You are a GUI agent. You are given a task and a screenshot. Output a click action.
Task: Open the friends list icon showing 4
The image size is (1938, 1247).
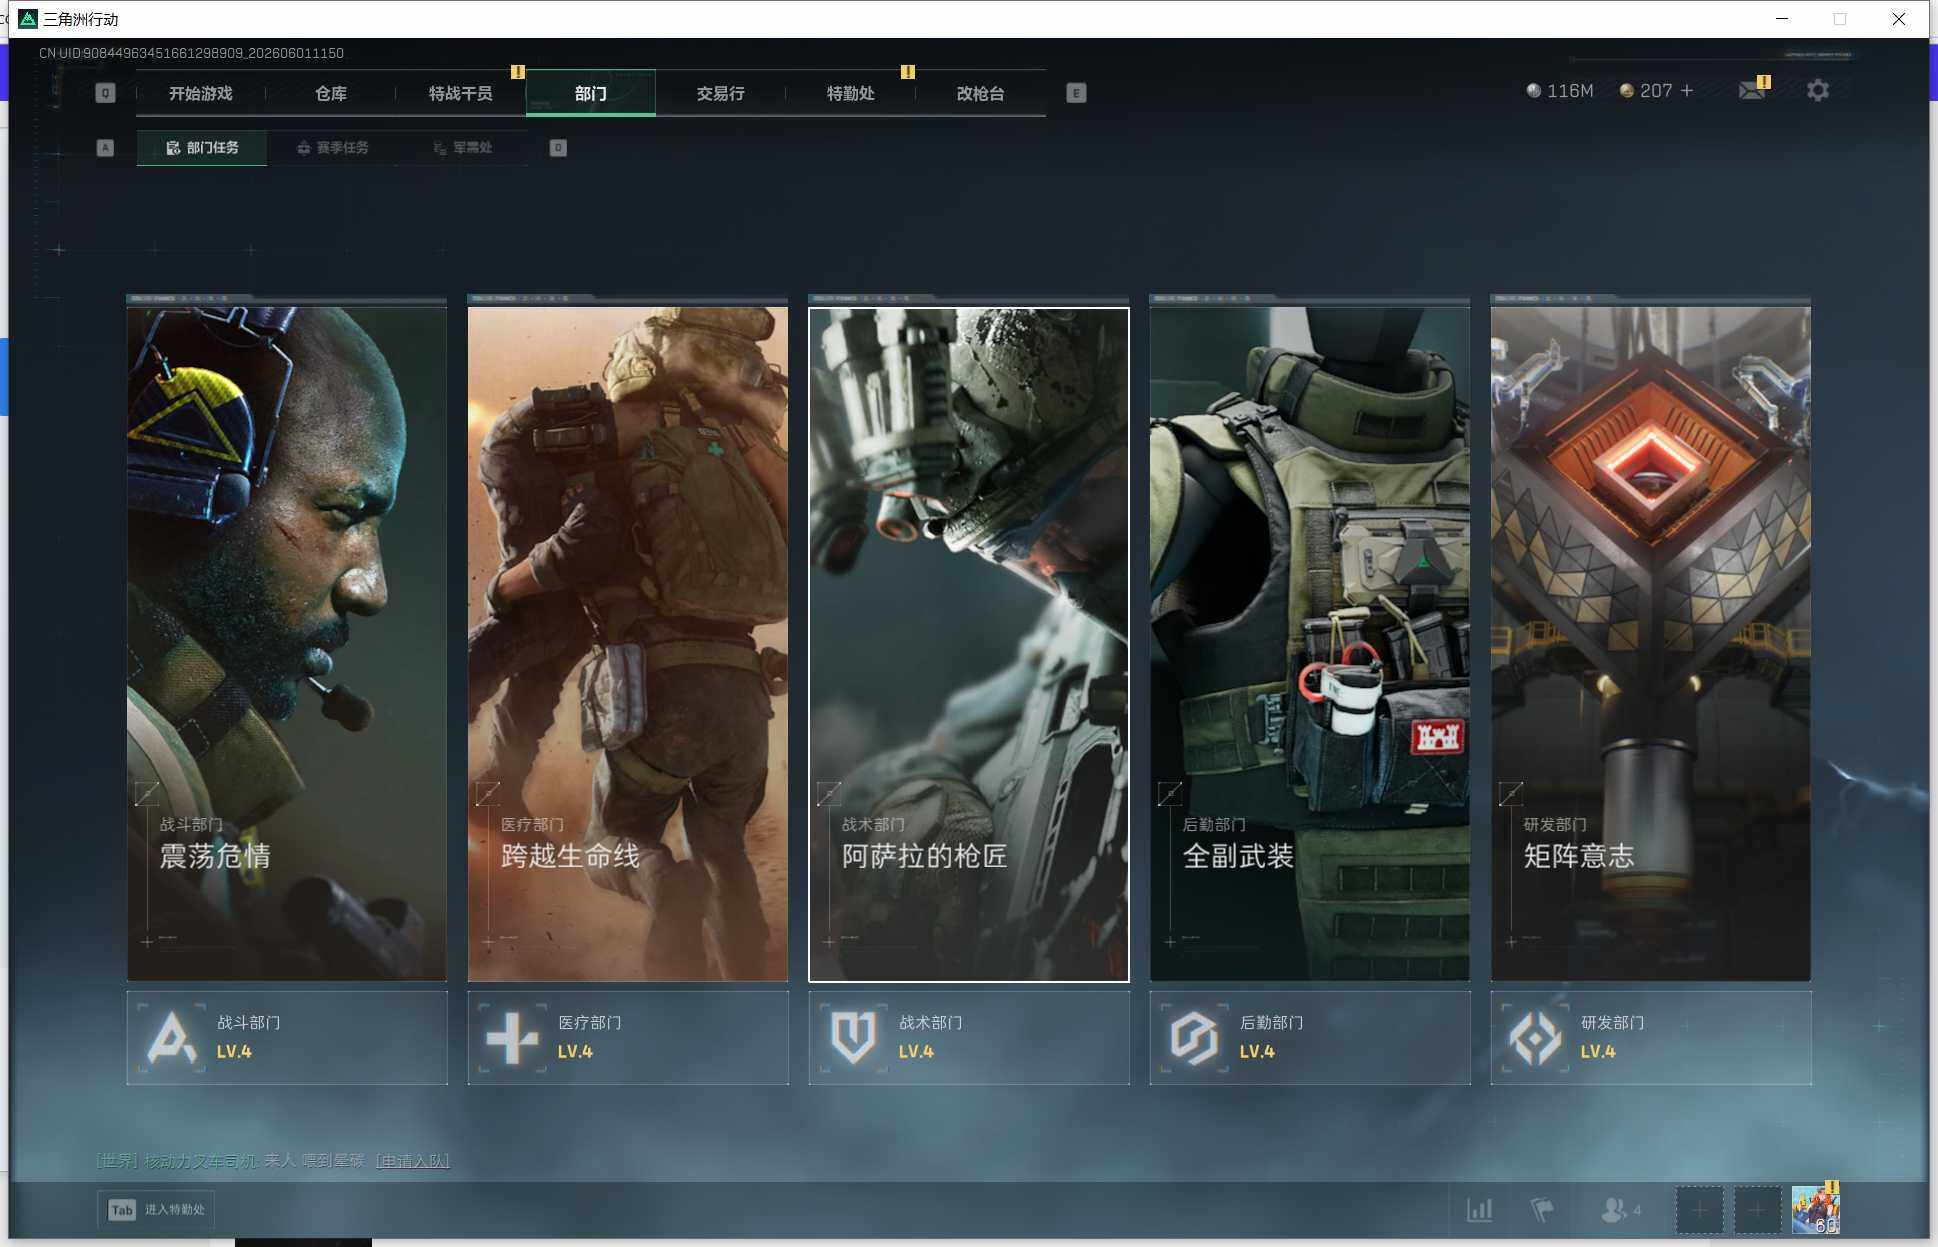(1621, 1210)
